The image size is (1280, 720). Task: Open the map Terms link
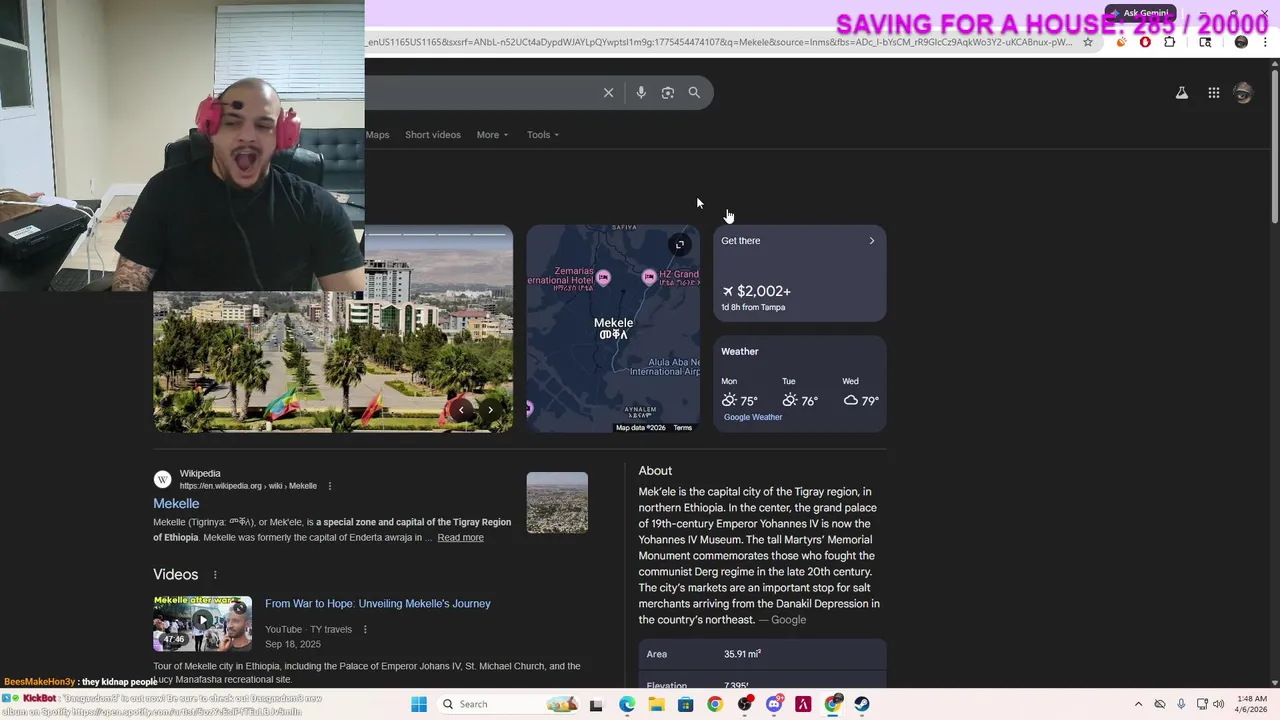tap(682, 428)
